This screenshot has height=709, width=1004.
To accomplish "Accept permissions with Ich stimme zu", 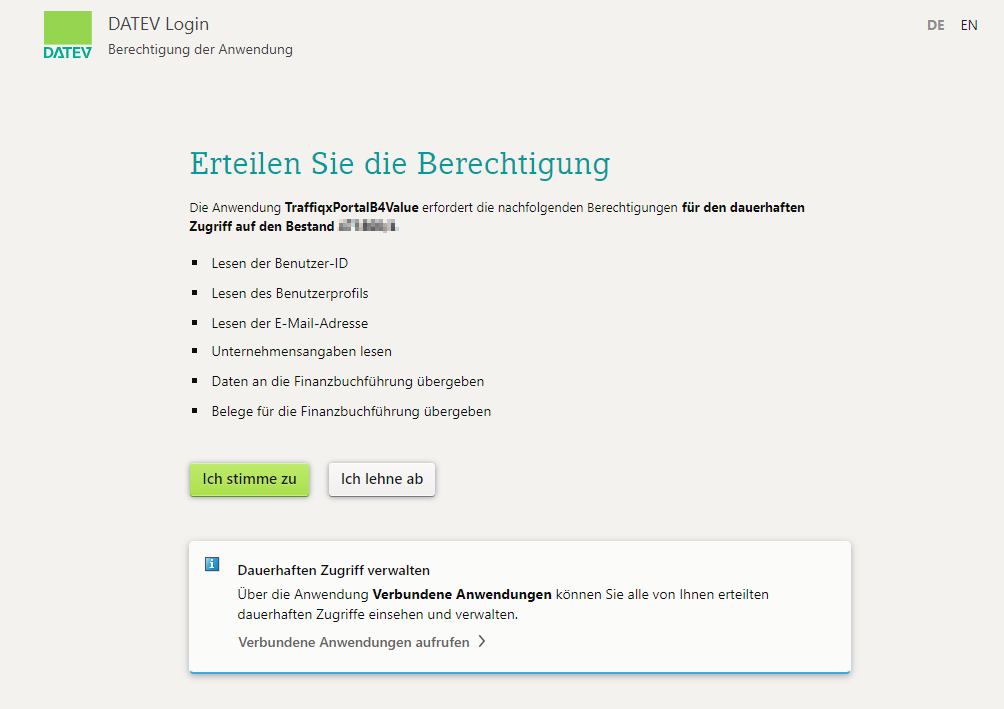I will pos(249,479).
